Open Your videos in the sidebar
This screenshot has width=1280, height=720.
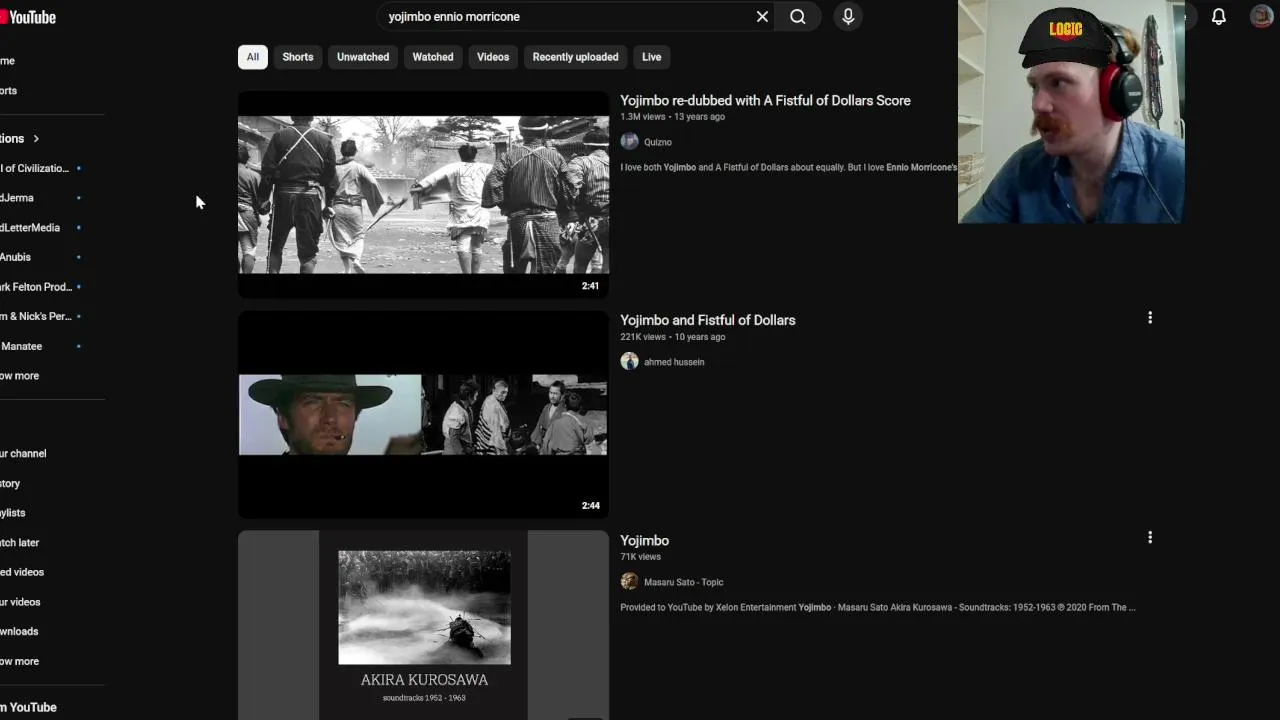coord(20,602)
